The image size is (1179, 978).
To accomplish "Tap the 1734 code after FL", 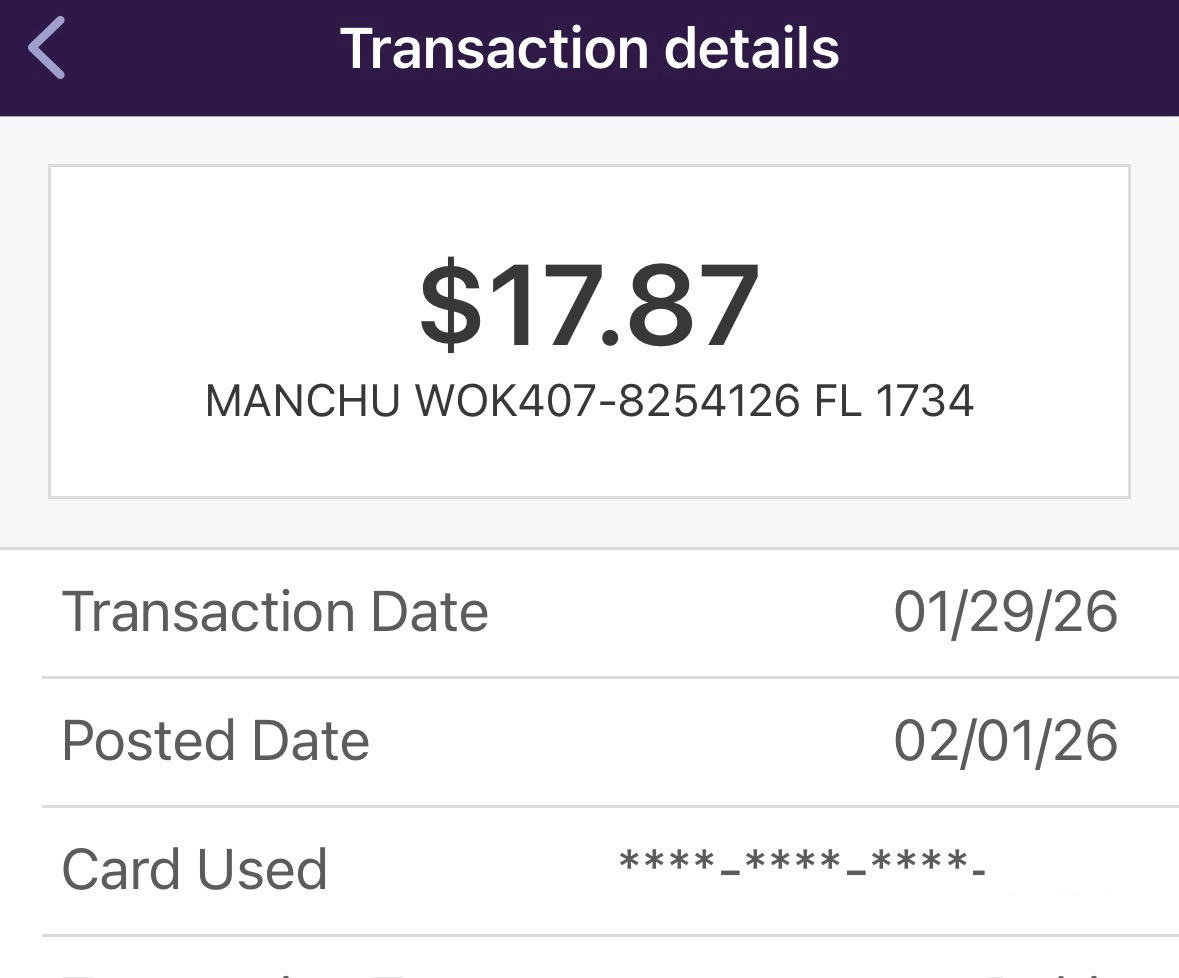I will point(925,402).
